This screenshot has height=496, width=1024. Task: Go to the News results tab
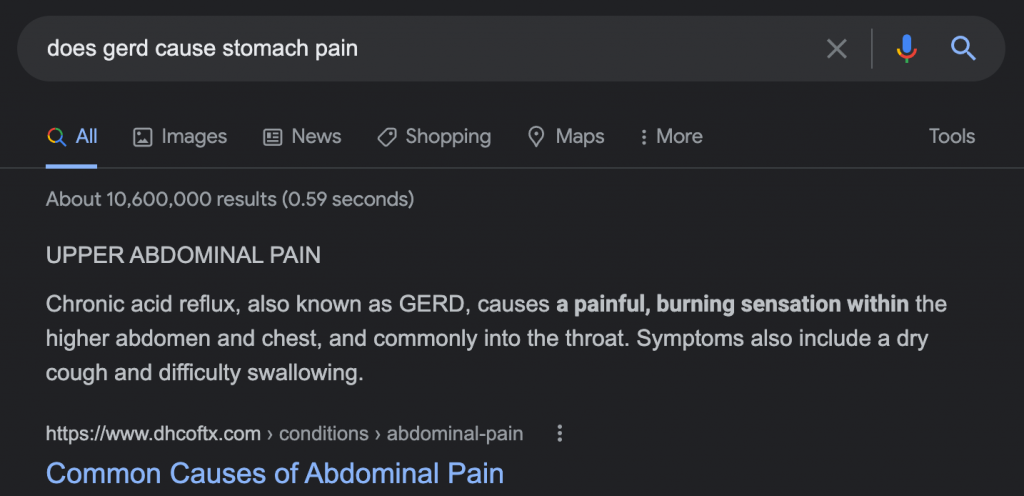point(316,137)
